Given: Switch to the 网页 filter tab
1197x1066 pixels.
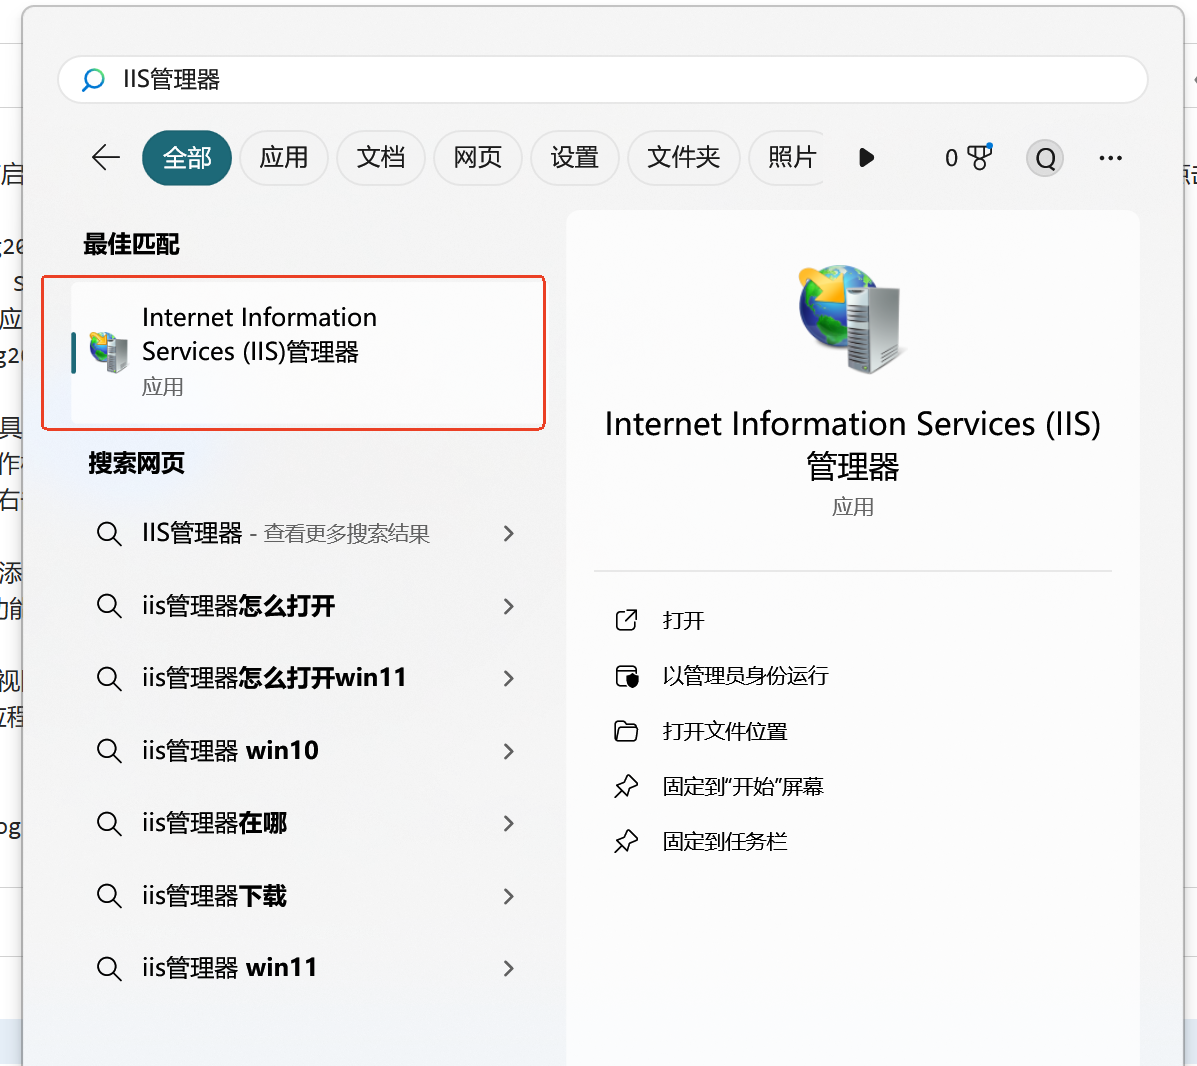Looking at the screenshot, I should click(x=478, y=158).
